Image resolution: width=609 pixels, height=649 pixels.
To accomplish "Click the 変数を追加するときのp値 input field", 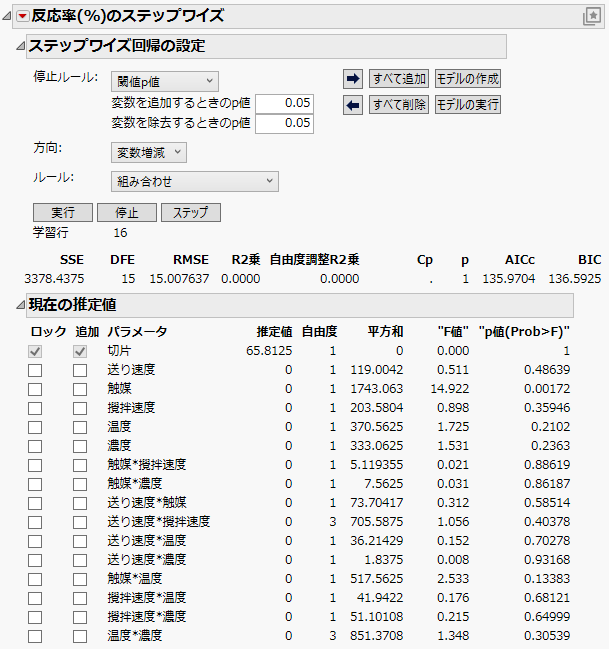I will (284, 103).
